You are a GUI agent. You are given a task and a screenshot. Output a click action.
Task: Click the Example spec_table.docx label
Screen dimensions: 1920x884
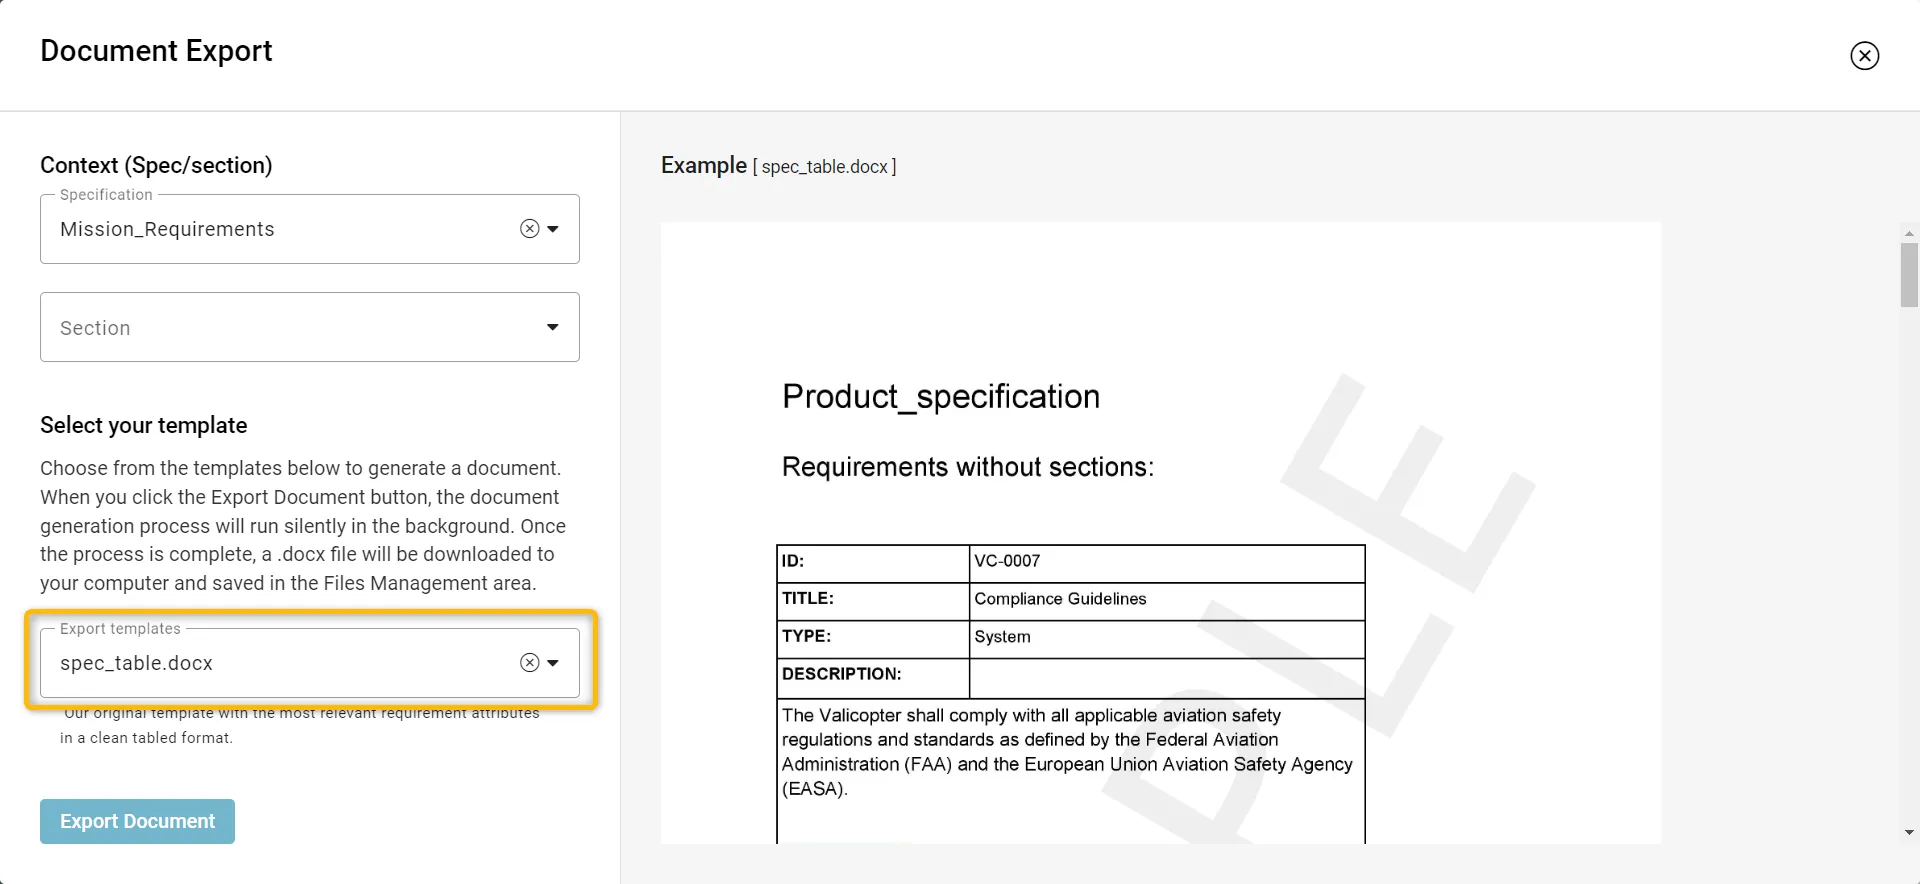pyautogui.click(x=778, y=166)
